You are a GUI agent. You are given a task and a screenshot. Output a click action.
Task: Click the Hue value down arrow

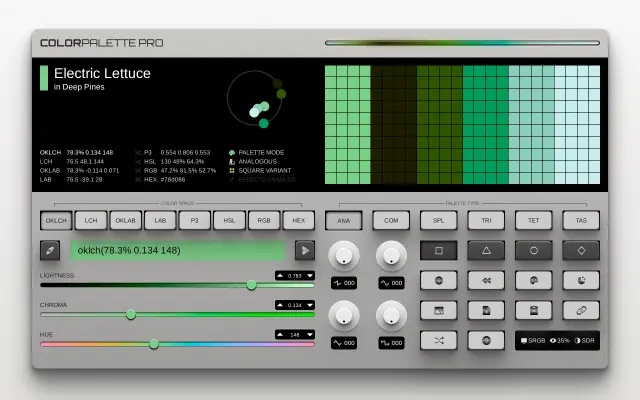[310, 335]
